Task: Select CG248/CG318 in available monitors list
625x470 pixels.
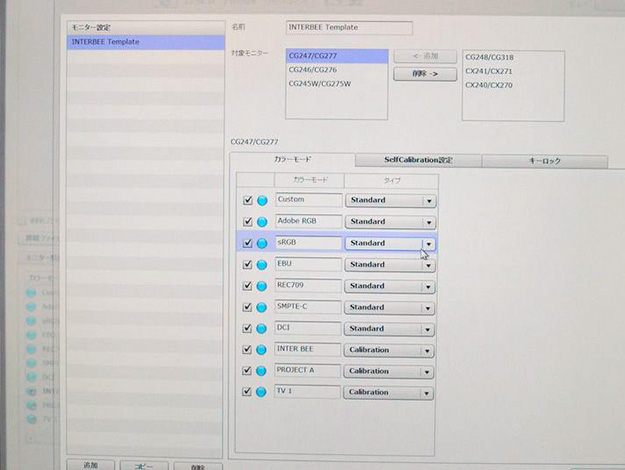Action: pos(513,57)
